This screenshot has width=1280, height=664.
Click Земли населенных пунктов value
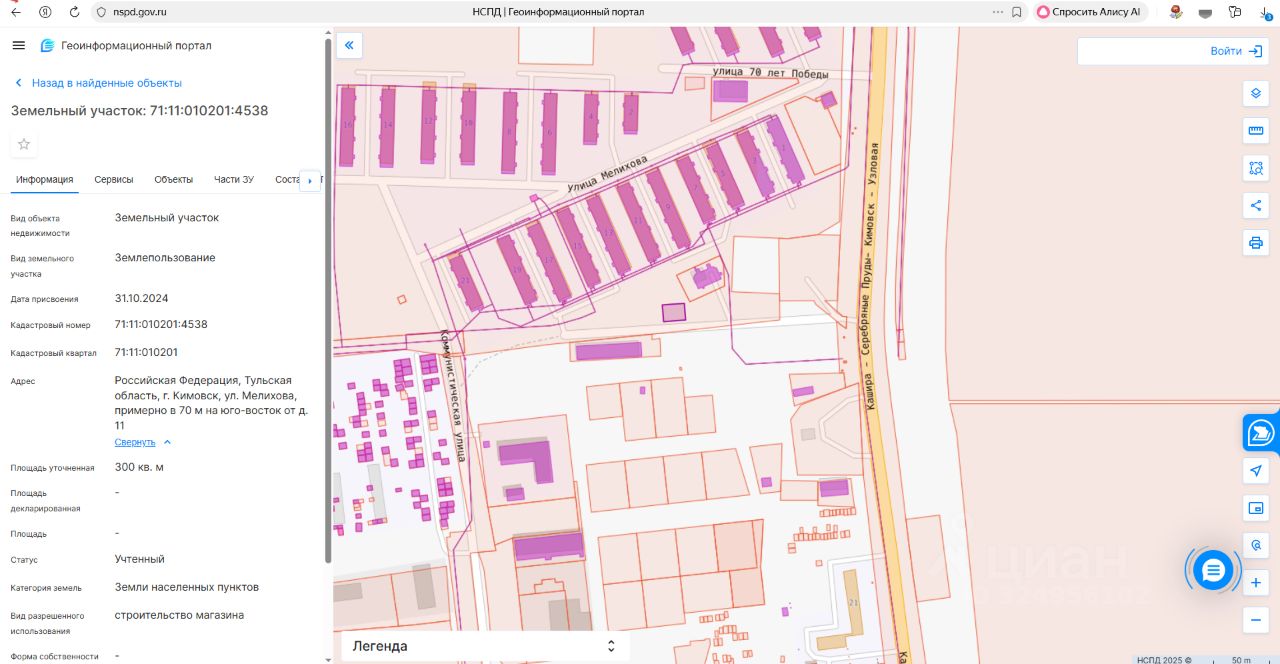tap(187, 587)
